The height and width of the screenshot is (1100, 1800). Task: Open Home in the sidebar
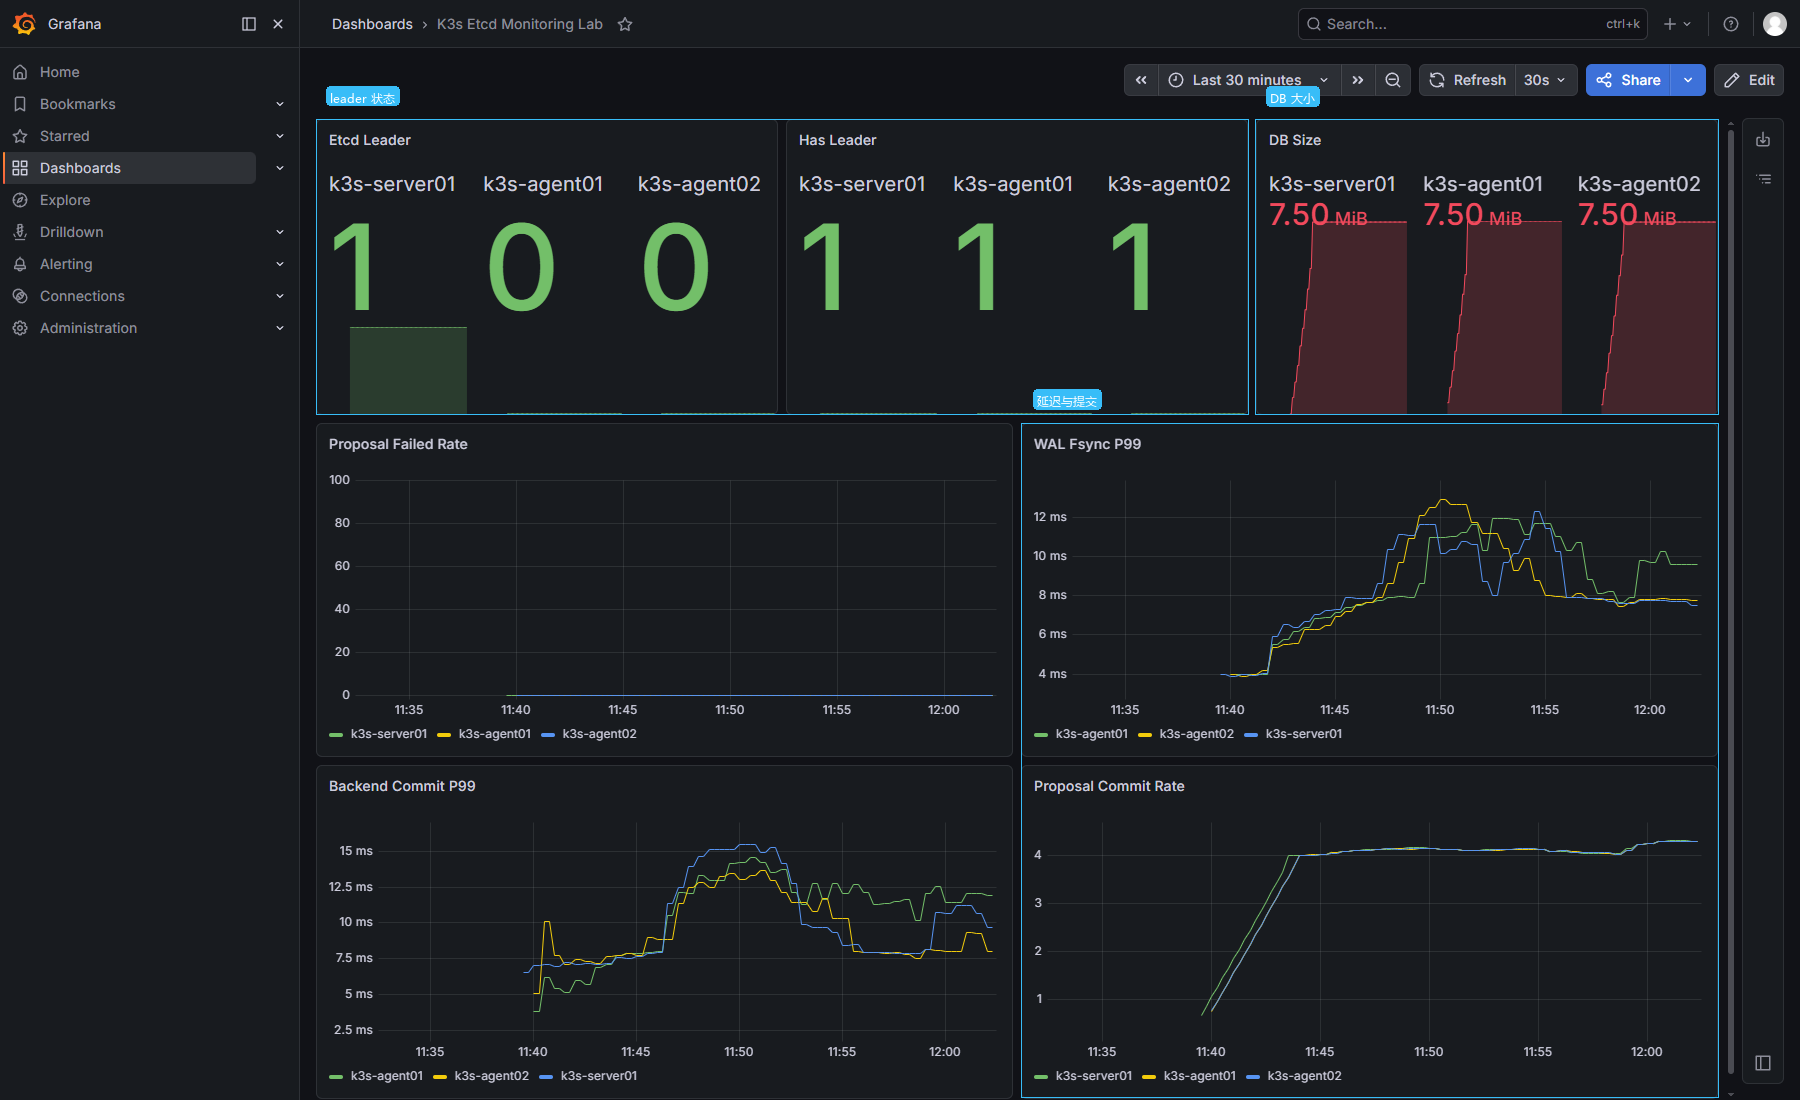pos(59,72)
